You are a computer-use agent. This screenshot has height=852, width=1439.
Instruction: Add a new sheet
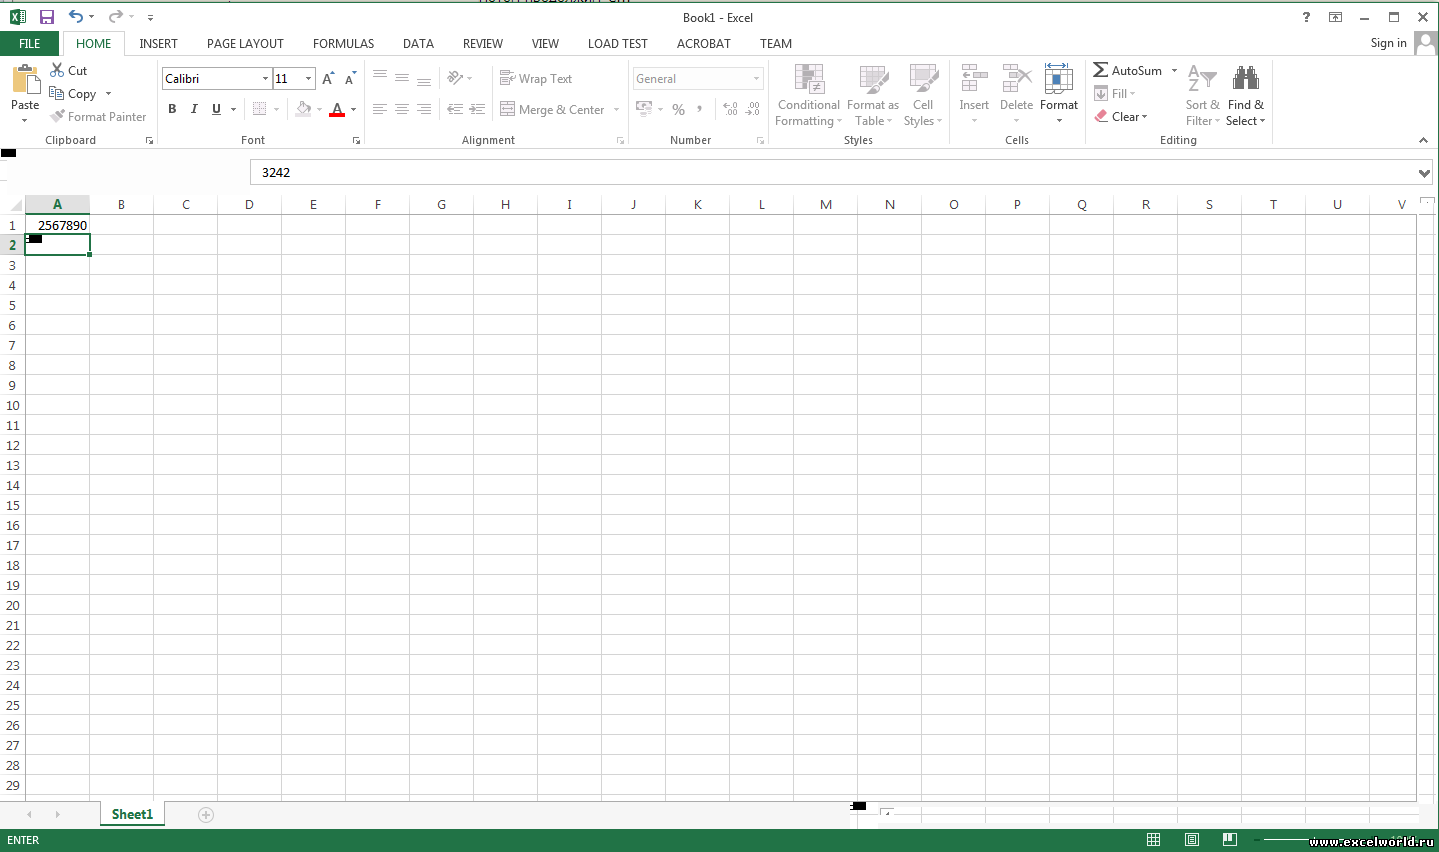pyautogui.click(x=206, y=815)
